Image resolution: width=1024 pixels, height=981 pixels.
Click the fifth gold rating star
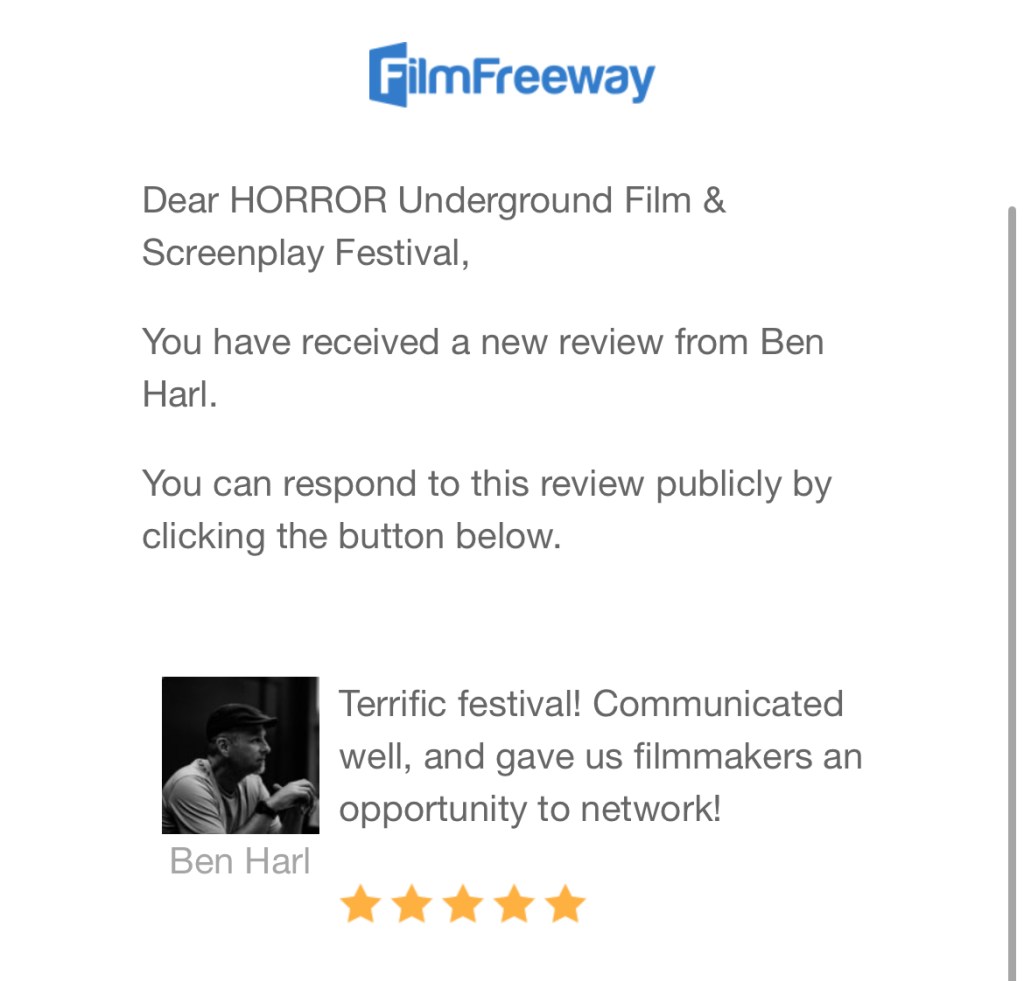click(566, 903)
